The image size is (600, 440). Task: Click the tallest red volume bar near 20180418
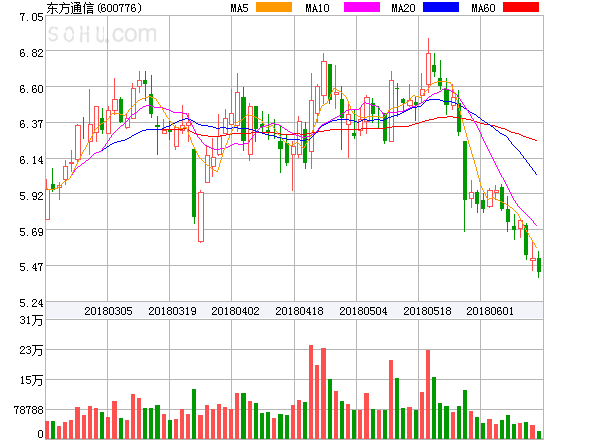[311, 392]
